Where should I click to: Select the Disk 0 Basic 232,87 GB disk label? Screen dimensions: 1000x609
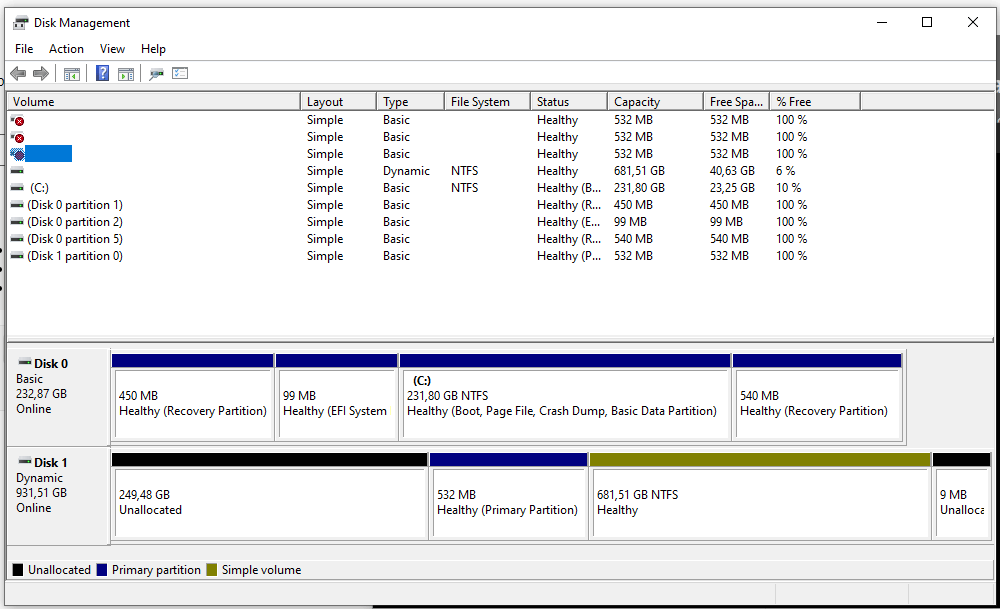click(x=58, y=397)
